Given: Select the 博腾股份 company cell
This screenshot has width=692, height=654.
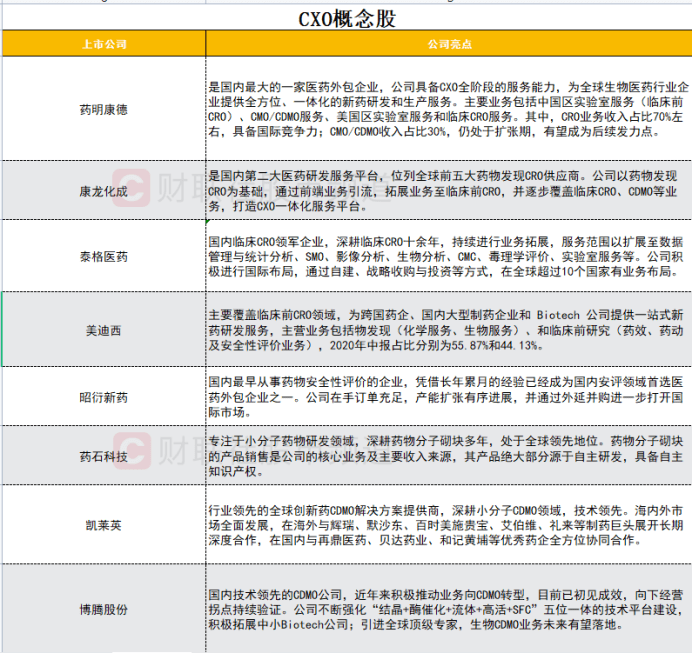Looking at the screenshot, I should tap(103, 609).
